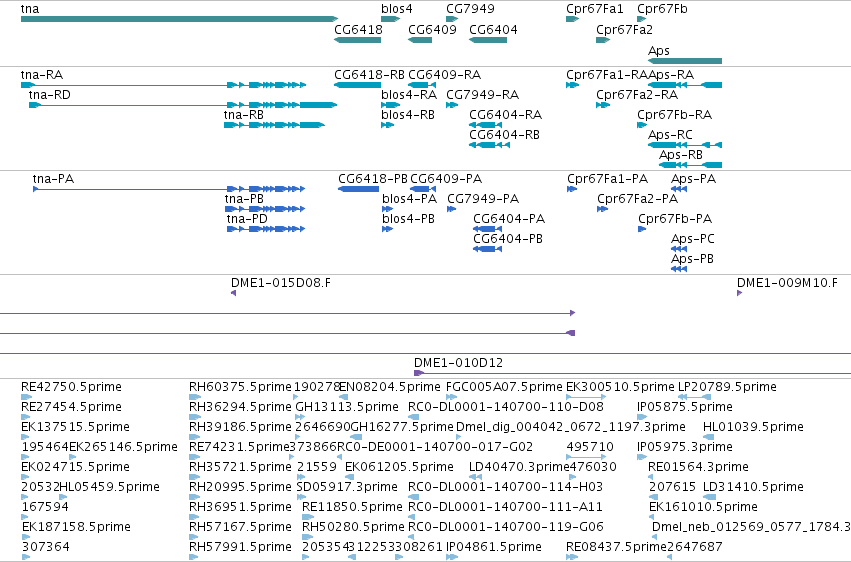Click the tna-PD protein label
This screenshot has height=562, width=851.
(x=247, y=219)
